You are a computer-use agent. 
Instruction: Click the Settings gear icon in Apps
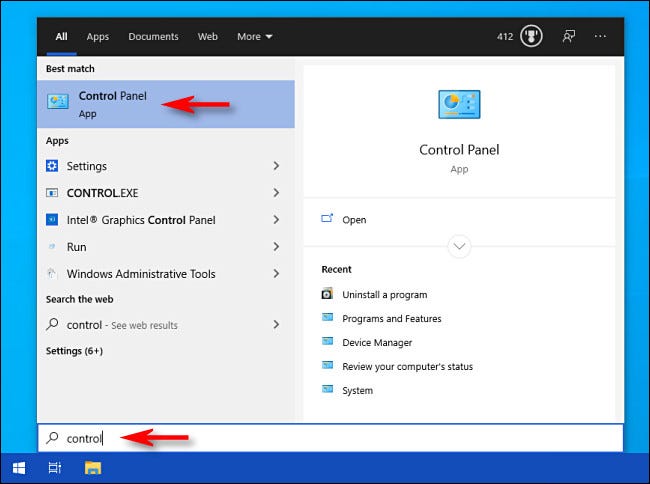click(x=54, y=166)
